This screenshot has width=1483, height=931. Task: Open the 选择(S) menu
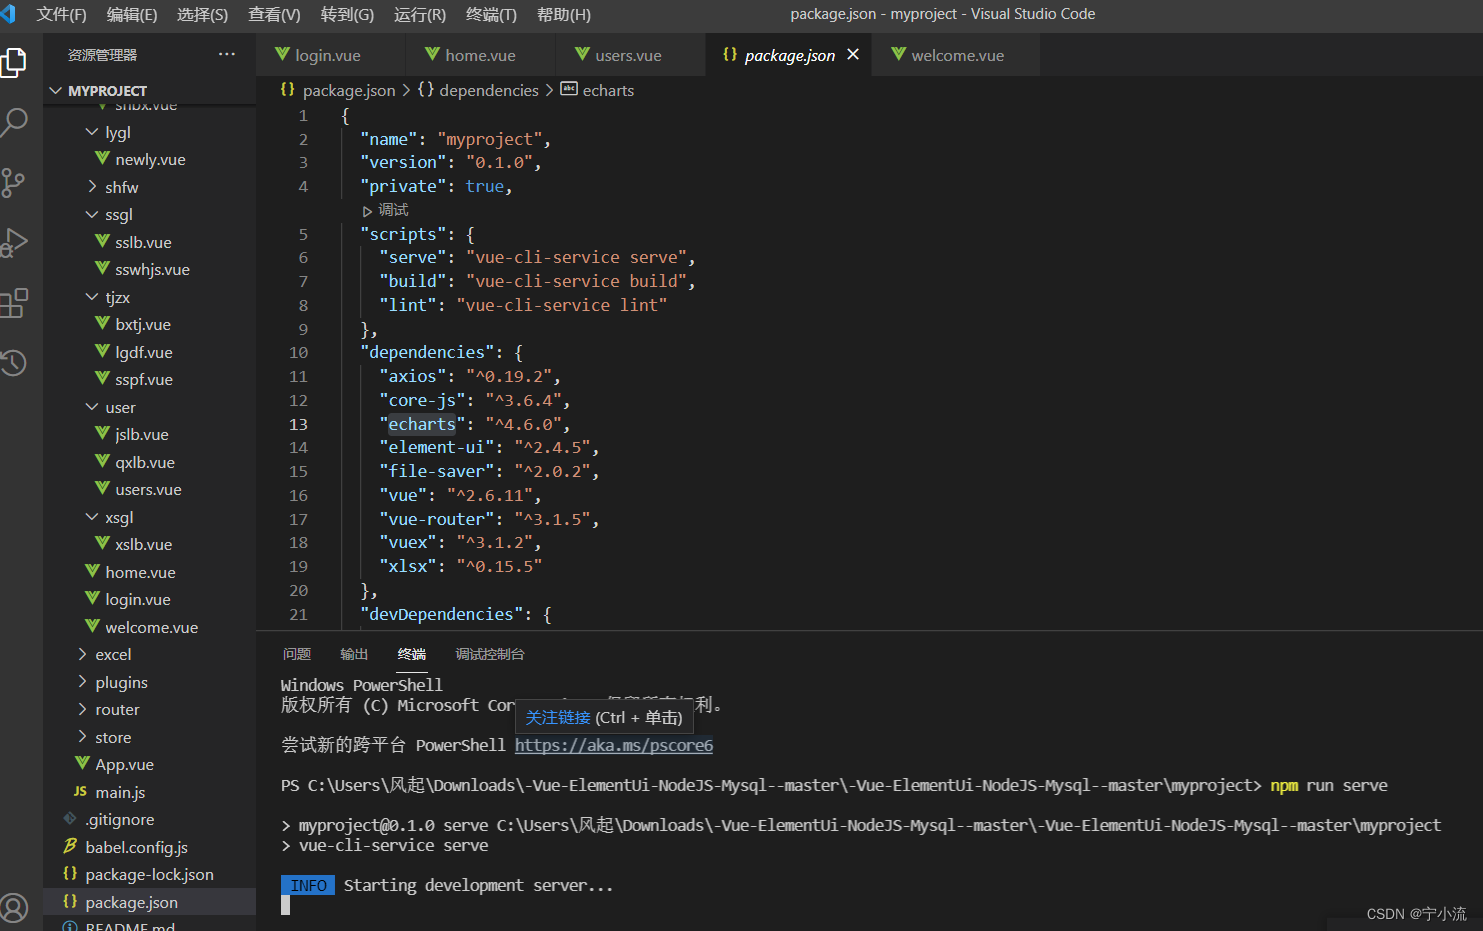pyautogui.click(x=203, y=14)
